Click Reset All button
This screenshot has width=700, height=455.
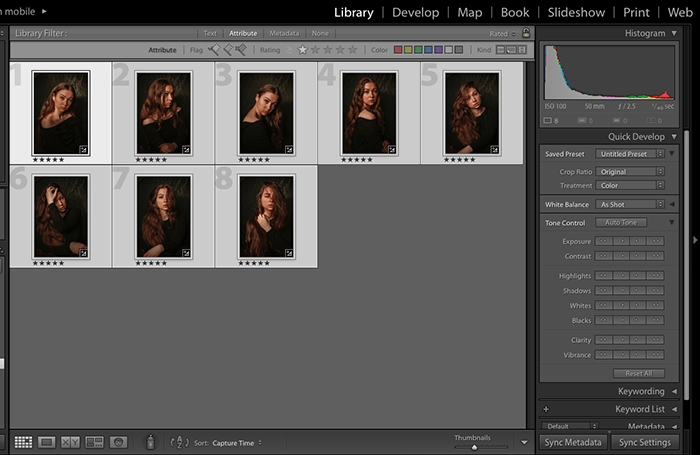coord(638,373)
